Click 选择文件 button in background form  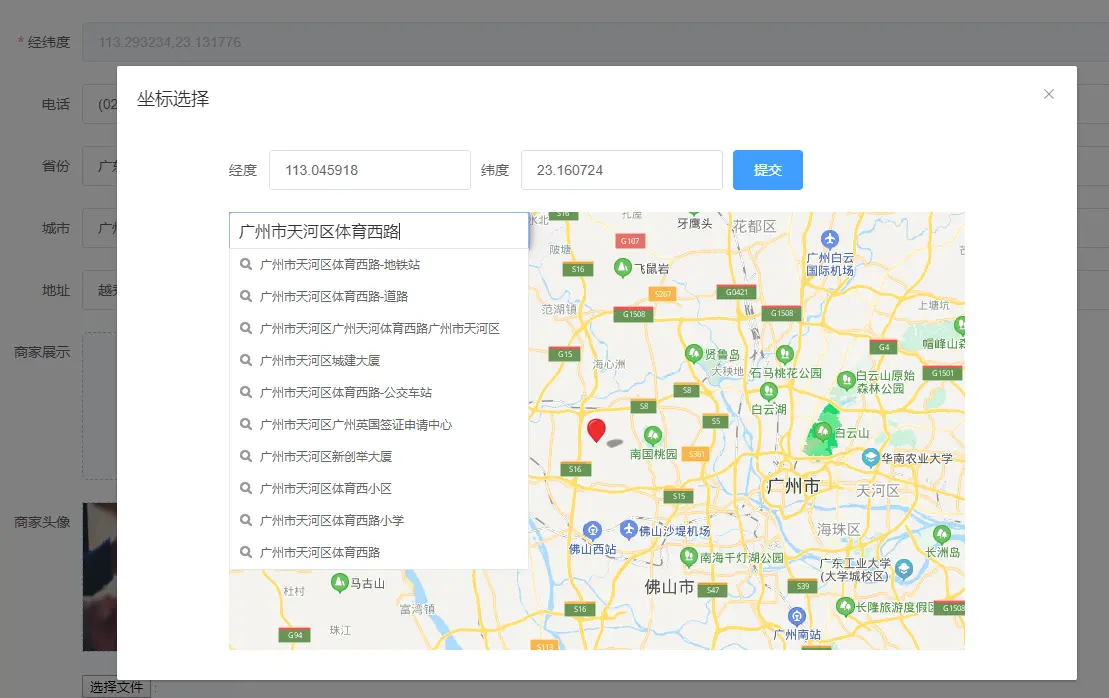(116, 687)
